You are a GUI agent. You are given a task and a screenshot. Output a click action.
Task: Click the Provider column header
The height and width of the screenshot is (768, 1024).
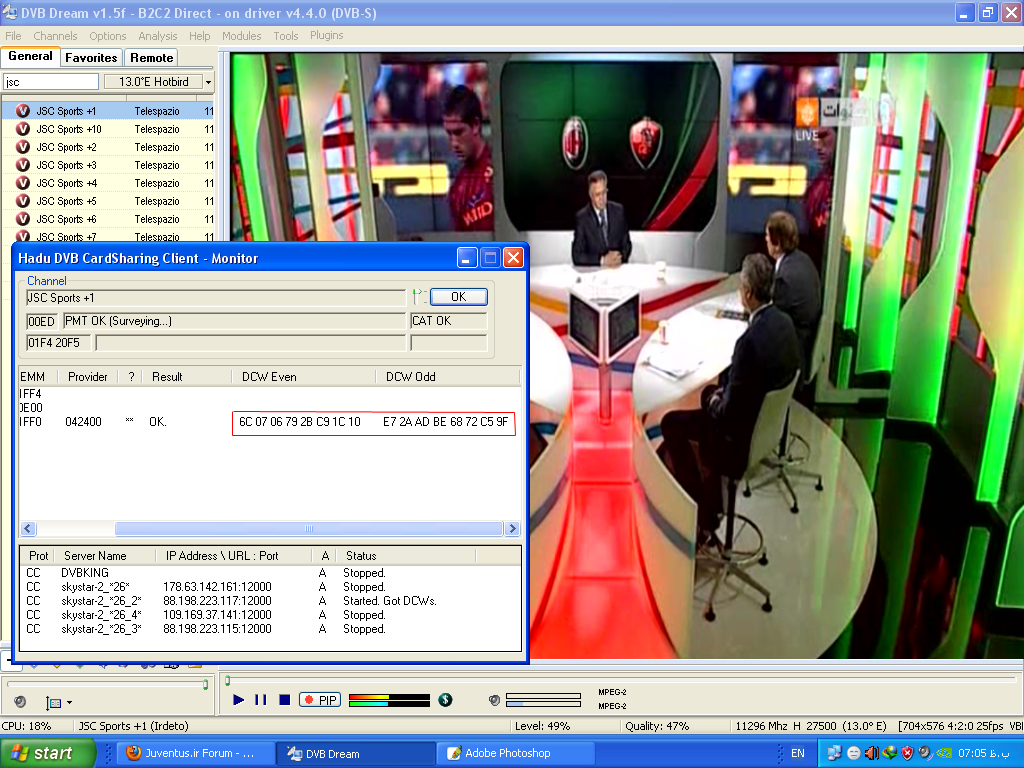[x=88, y=377]
